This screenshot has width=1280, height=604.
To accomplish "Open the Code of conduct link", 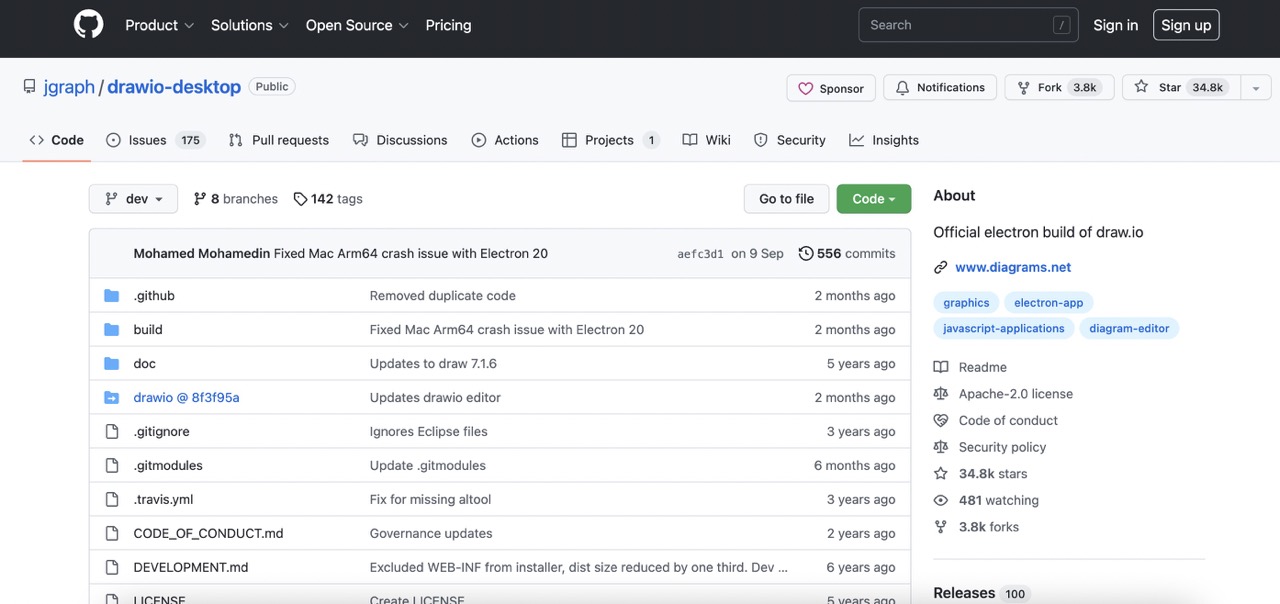I will coord(1008,421).
